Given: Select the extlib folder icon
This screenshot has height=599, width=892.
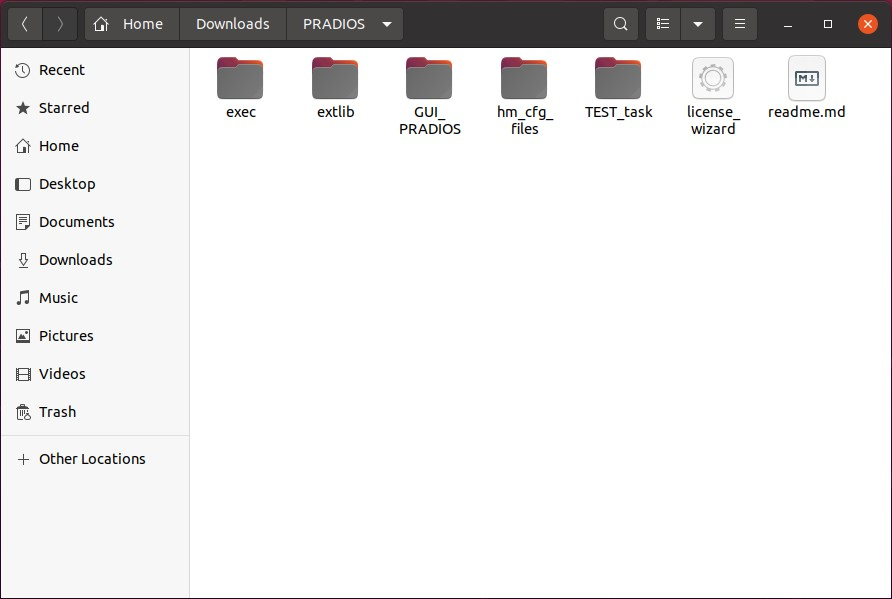Looking at the screenshot, I should (x=335, y=78).
